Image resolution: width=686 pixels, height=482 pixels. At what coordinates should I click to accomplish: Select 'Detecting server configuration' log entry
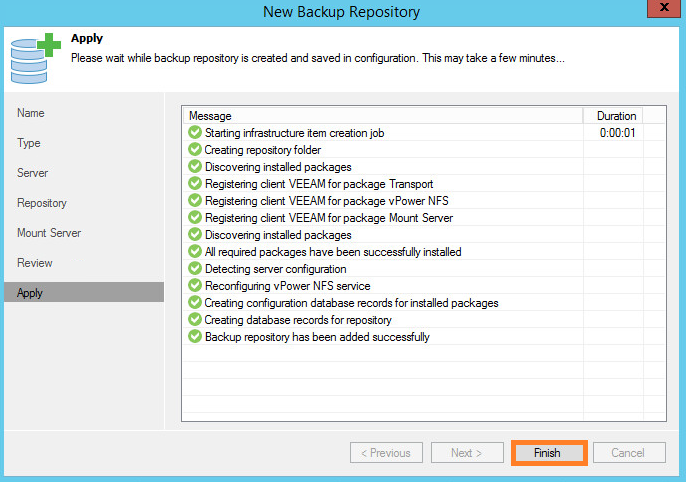pyautogui.click(x=275, y=269)
